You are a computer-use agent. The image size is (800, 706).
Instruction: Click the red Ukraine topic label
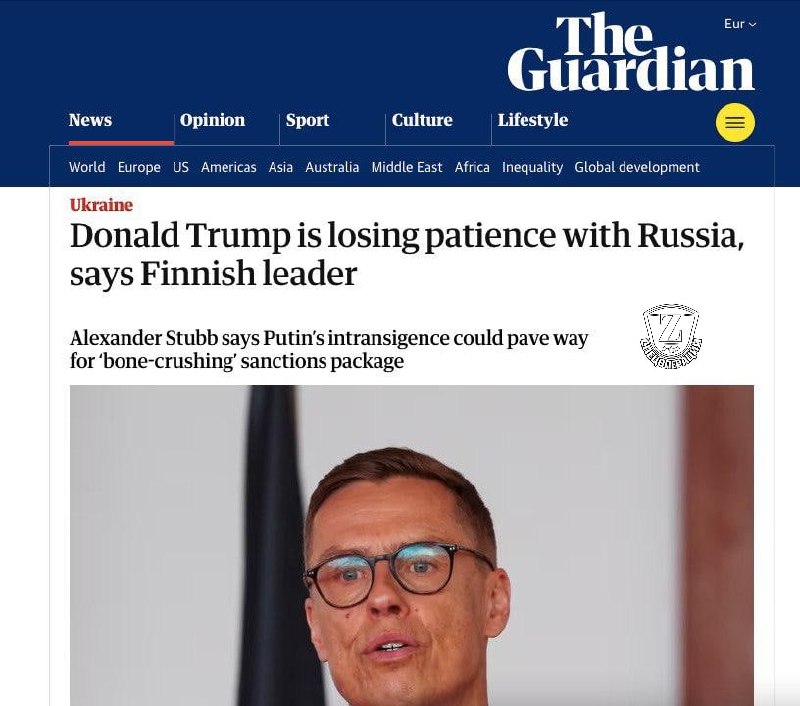(x=101, y=205)
